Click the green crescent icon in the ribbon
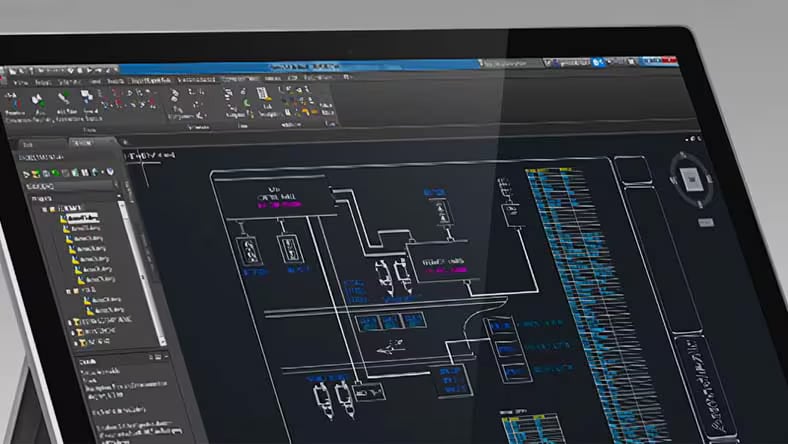Image resolution: width=788 pixels, height=444 pixels. tap(247, 104)
